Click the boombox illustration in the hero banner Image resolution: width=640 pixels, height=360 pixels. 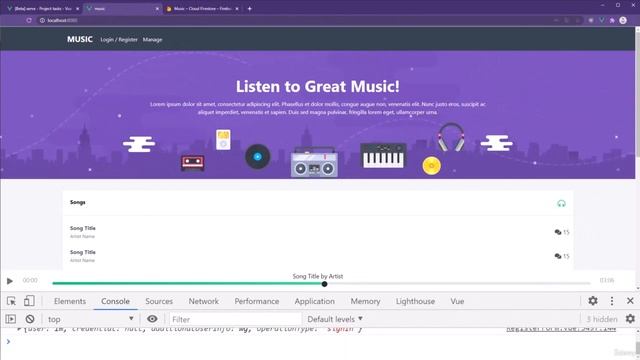click(x=314, y=162)
